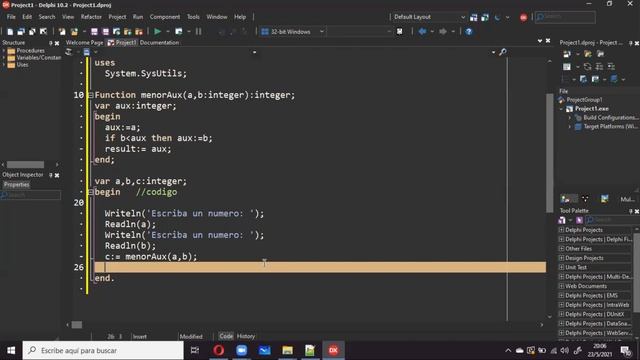Open the Tools menu

click(x=193, y=17)
